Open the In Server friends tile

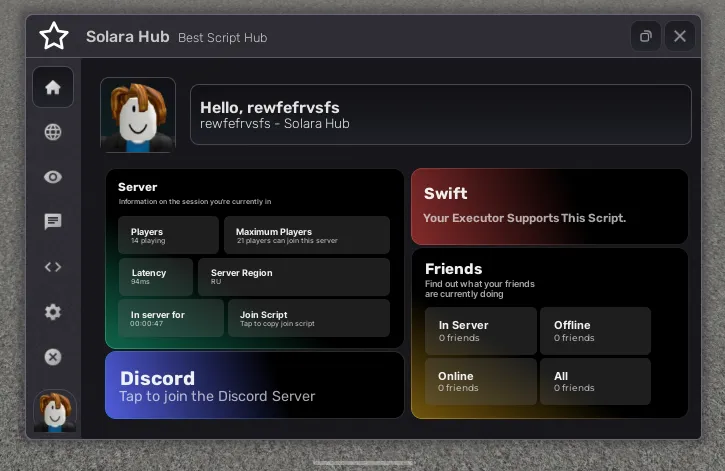pyautogui.click(x=481, y=331)
